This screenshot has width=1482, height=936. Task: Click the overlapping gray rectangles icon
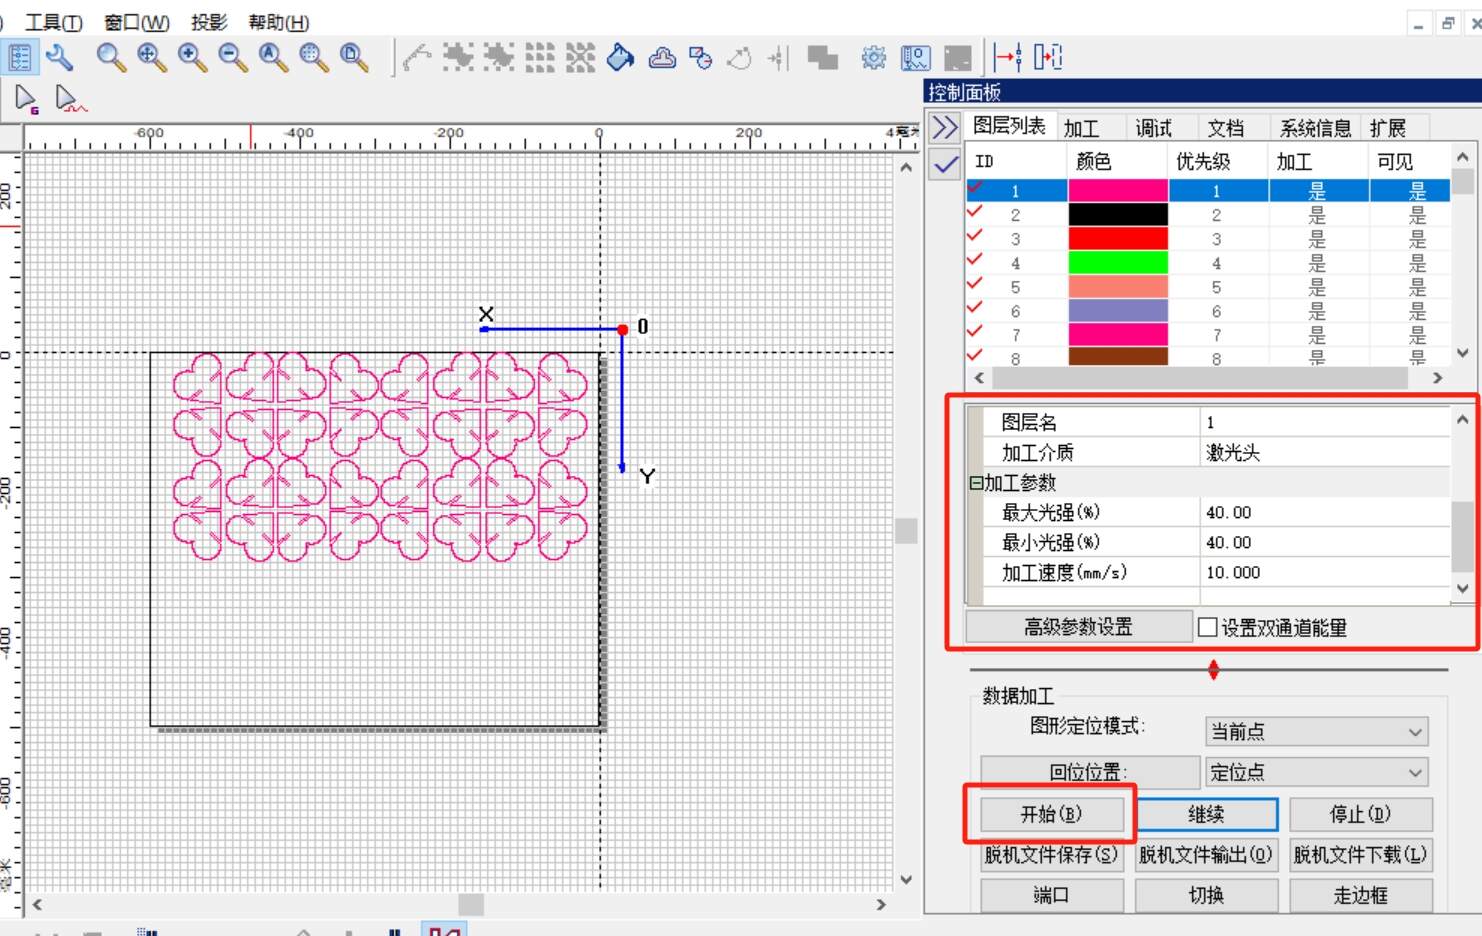tap(822, 58)
